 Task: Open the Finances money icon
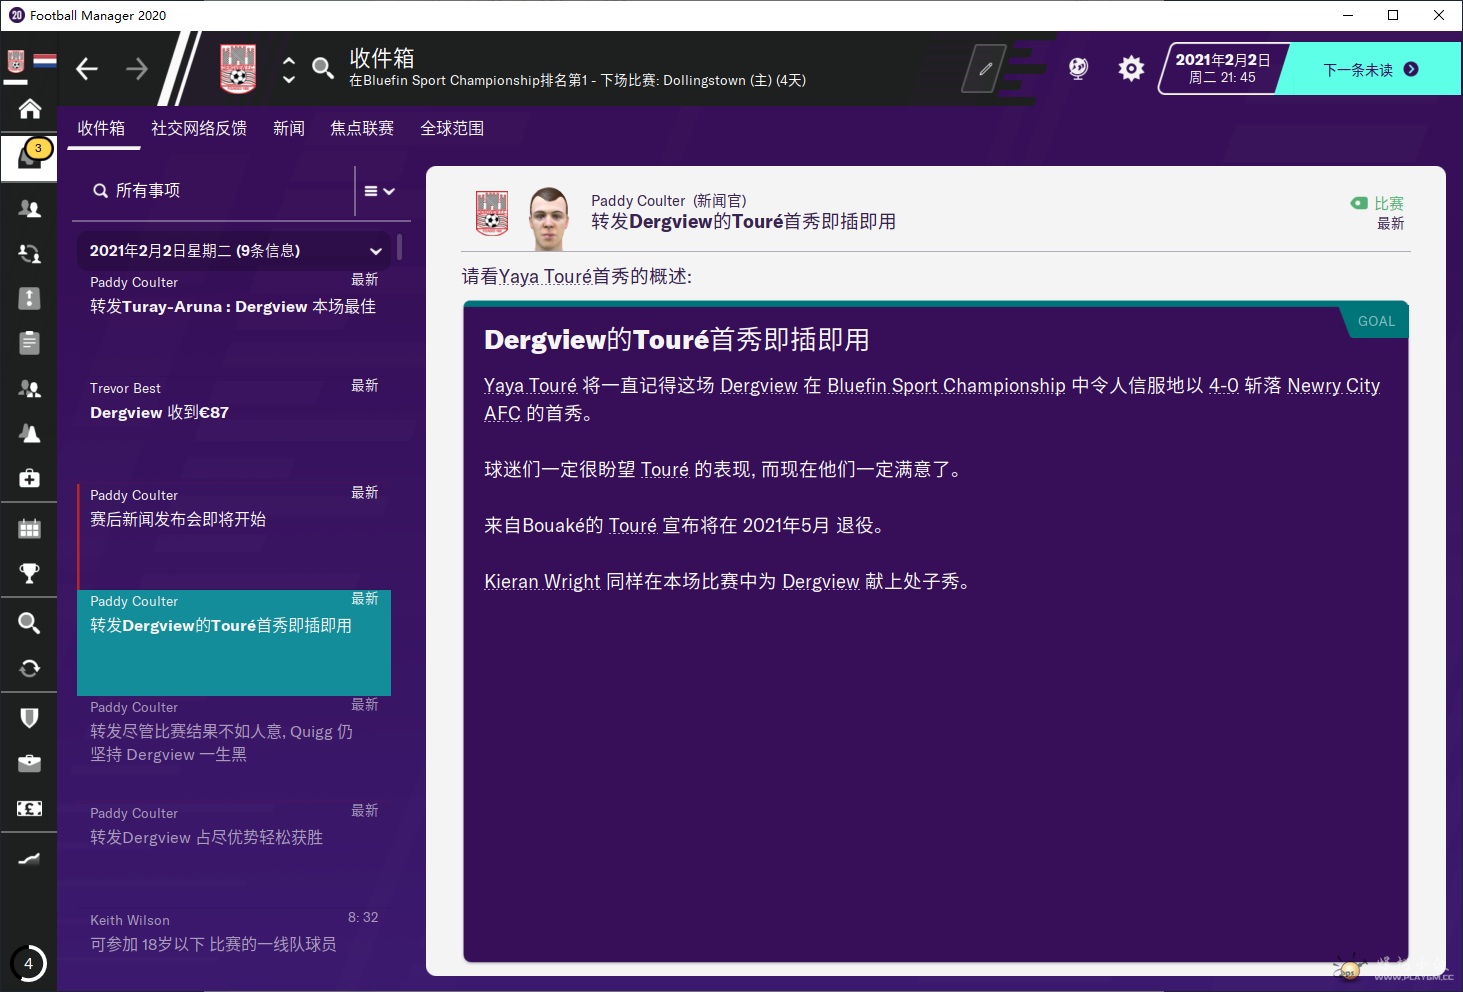point(29,808)
